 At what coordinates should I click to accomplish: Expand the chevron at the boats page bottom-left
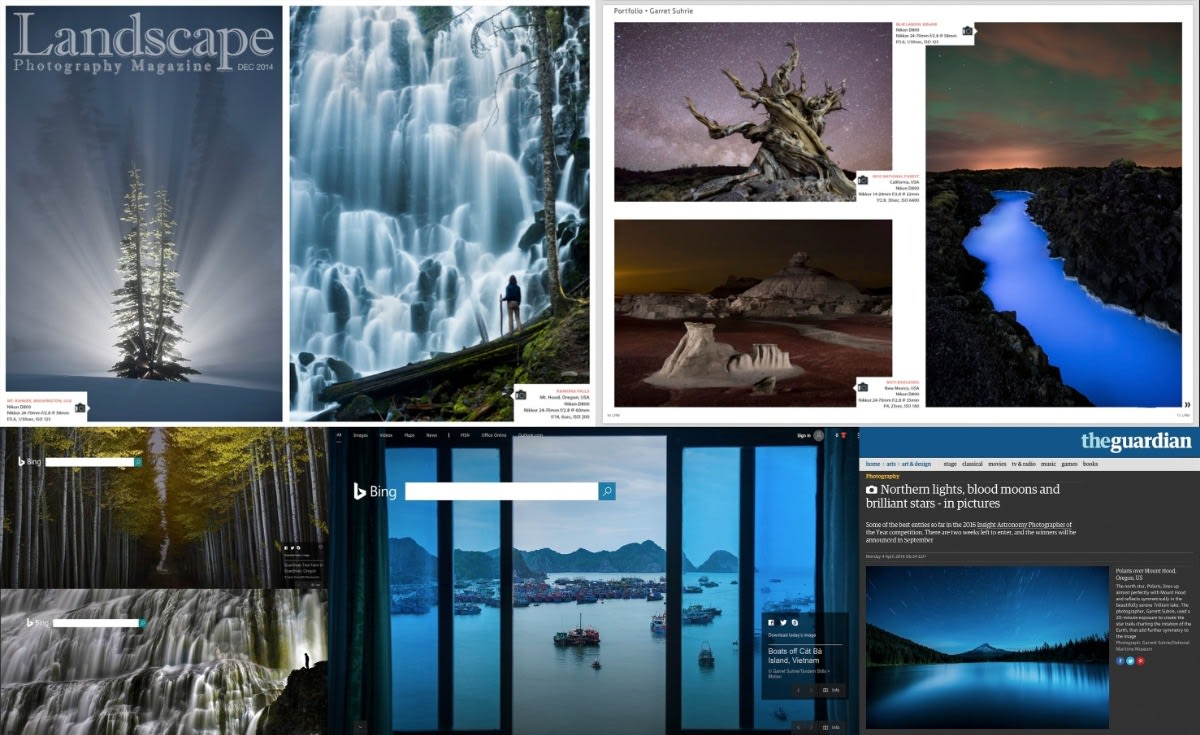coord(361,727)
